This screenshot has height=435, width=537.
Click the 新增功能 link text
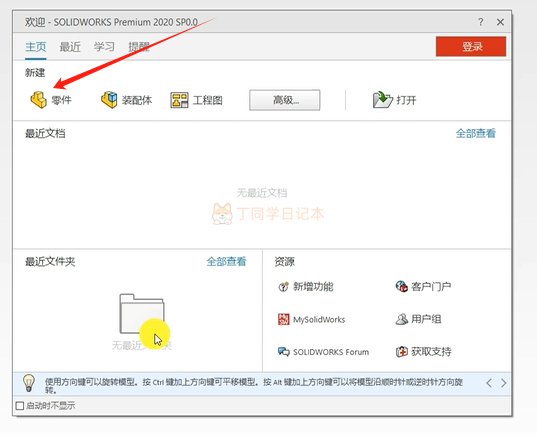pyautogui.click(x=313, y=286)
